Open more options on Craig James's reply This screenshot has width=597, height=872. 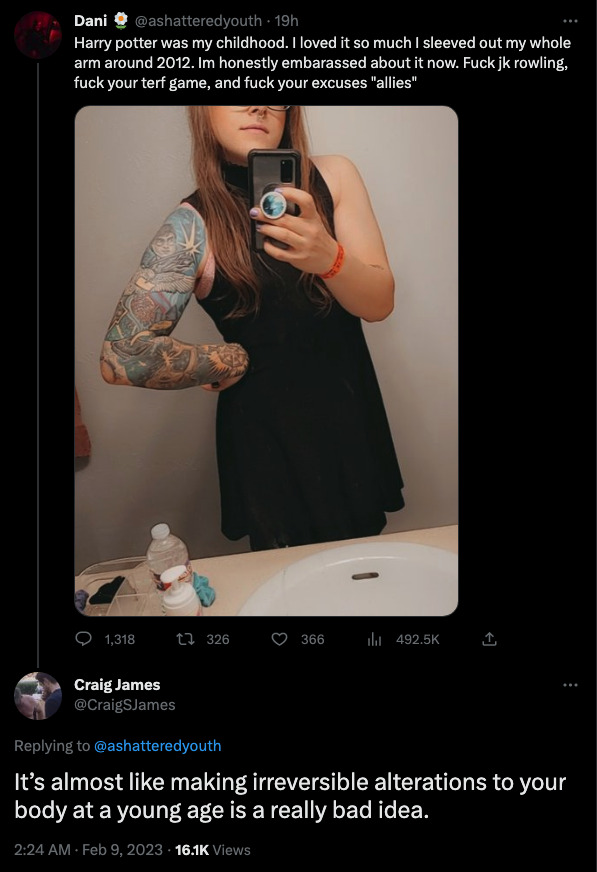coord(570,685)
